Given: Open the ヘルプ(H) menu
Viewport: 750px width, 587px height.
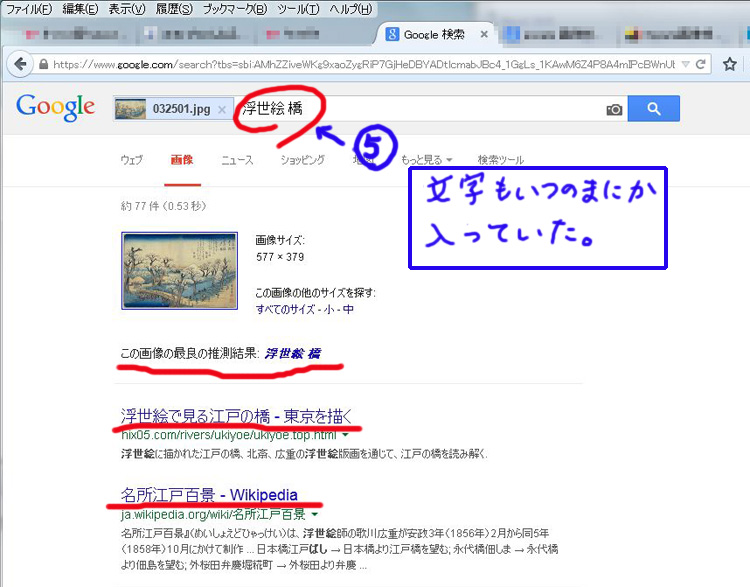Looking at the screenshot, I should 351,9.
